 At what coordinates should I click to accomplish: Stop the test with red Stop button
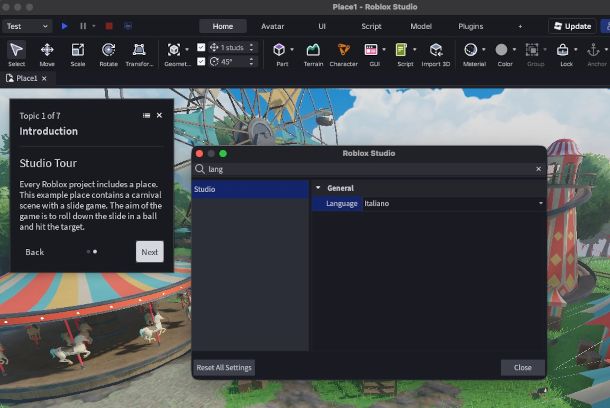[109, 26]
